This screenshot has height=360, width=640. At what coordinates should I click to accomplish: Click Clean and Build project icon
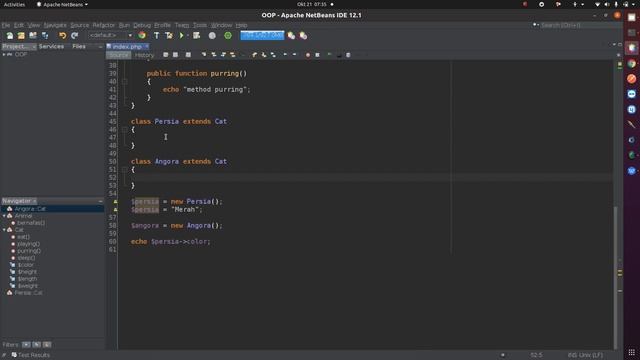[x=169, y=36]
